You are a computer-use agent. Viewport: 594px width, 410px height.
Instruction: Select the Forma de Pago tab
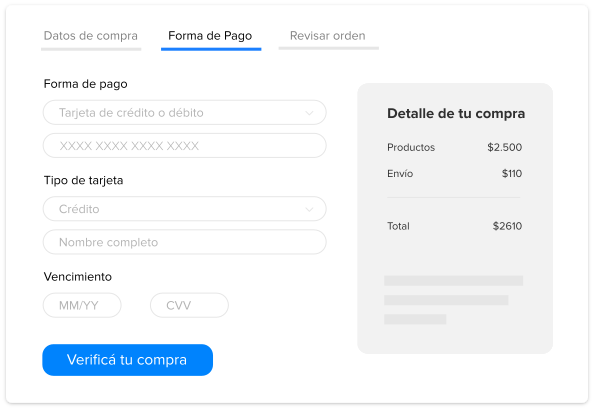[211, 36]
